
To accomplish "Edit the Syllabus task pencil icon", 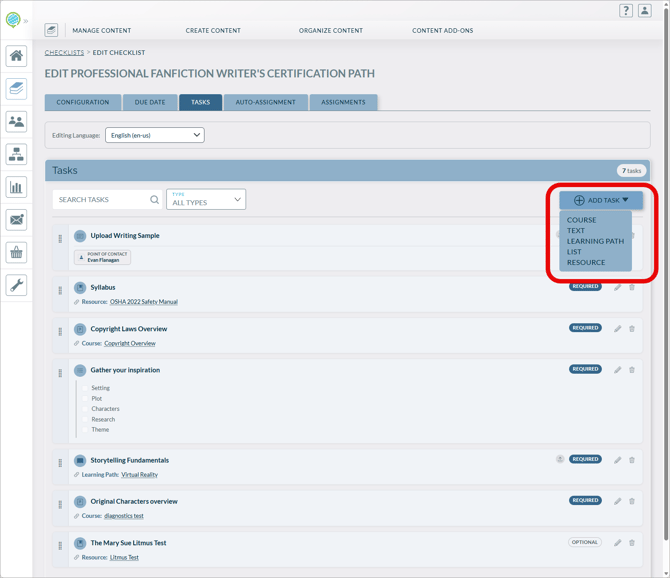I will click(x=617, y=288).
